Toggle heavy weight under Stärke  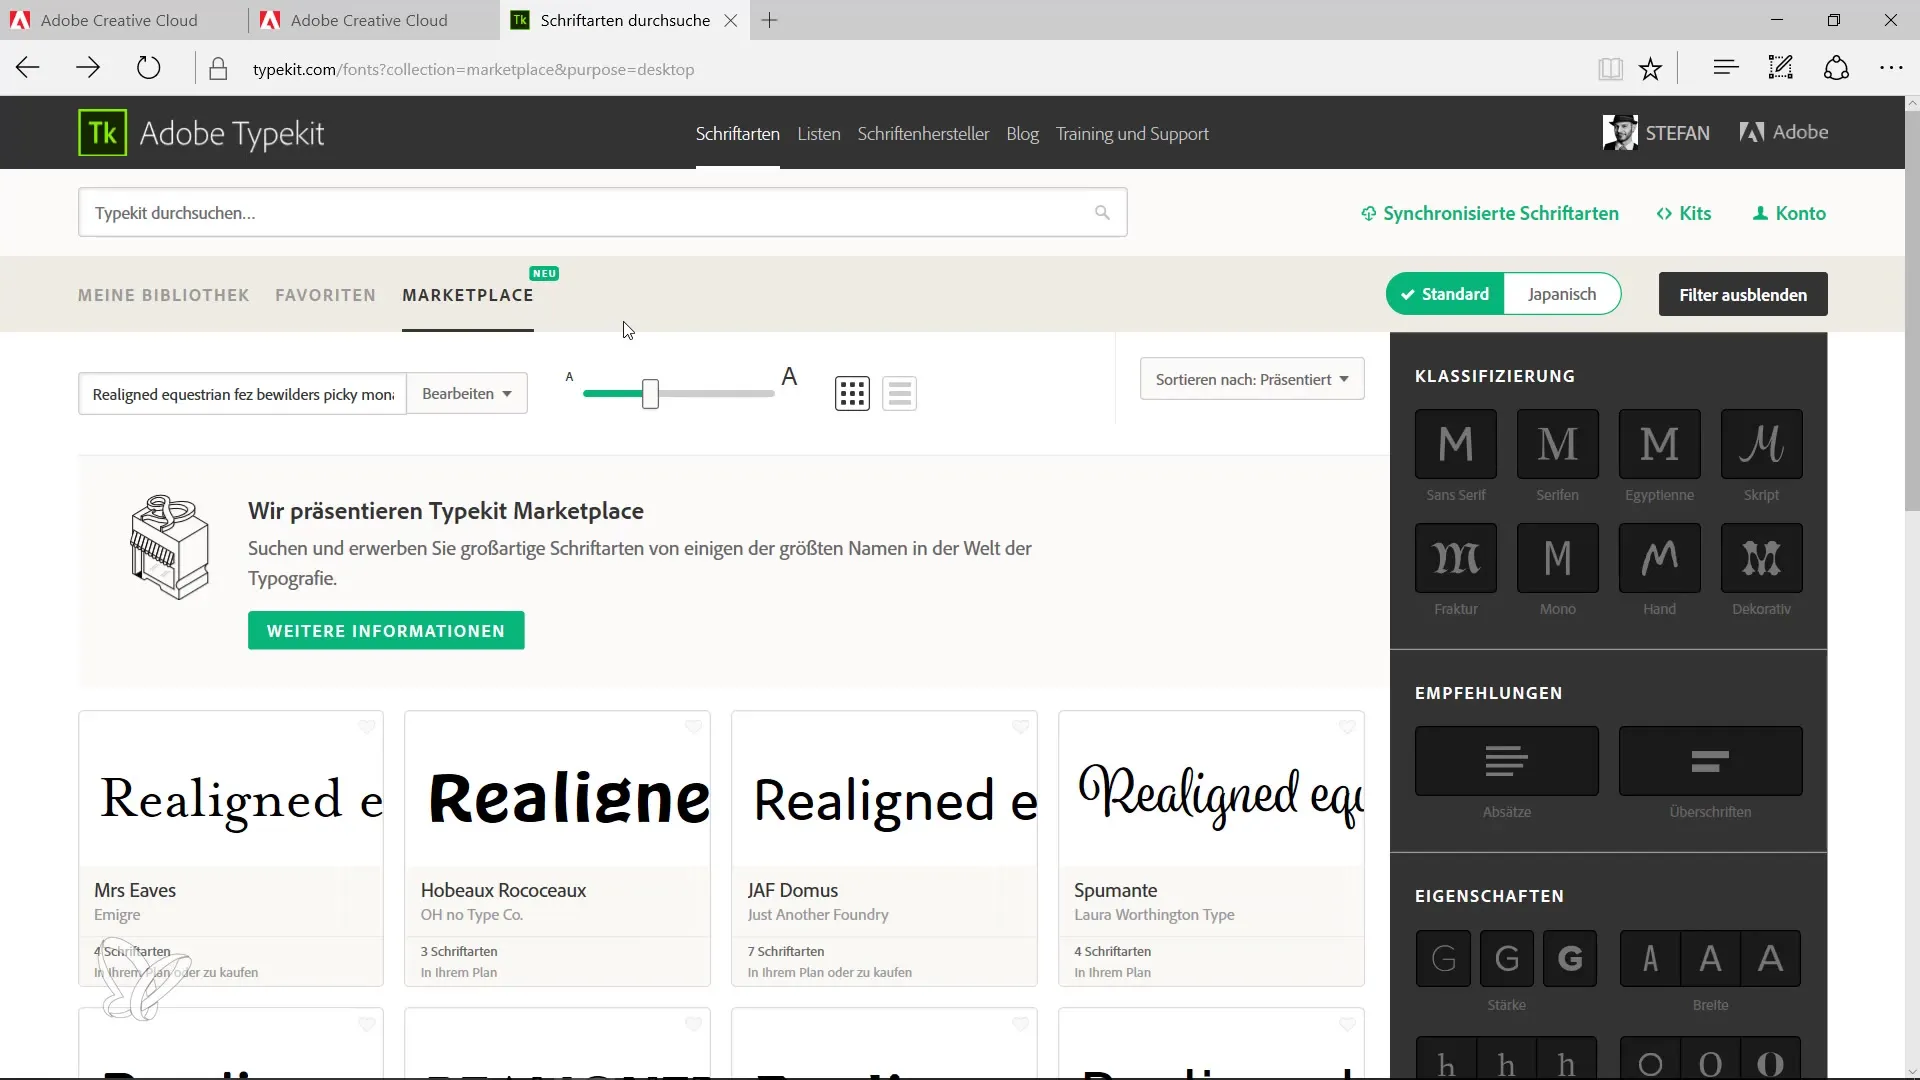[x=1570, y=959]
